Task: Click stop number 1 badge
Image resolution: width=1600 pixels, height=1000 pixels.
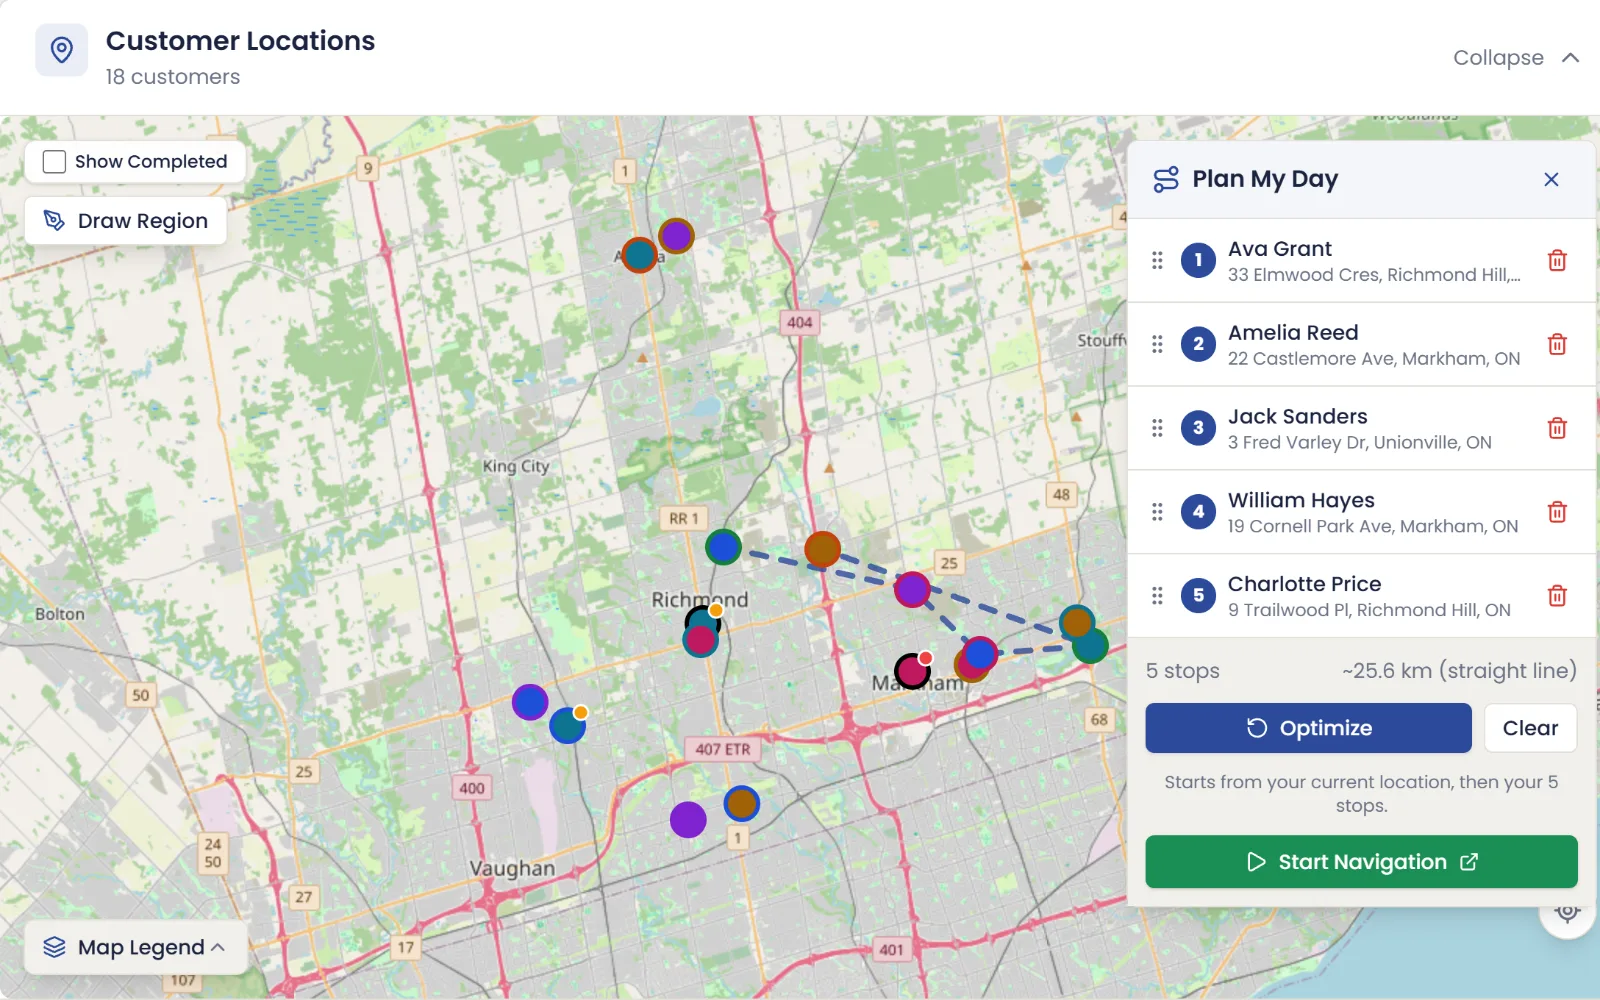Action: click(1198, 260)
